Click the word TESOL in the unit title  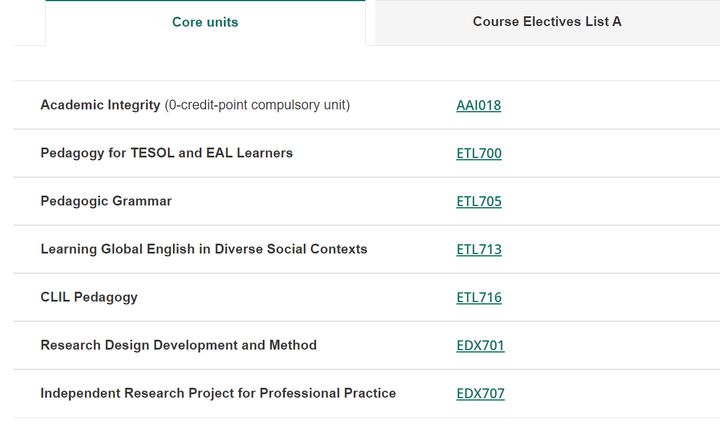[152, 153]
